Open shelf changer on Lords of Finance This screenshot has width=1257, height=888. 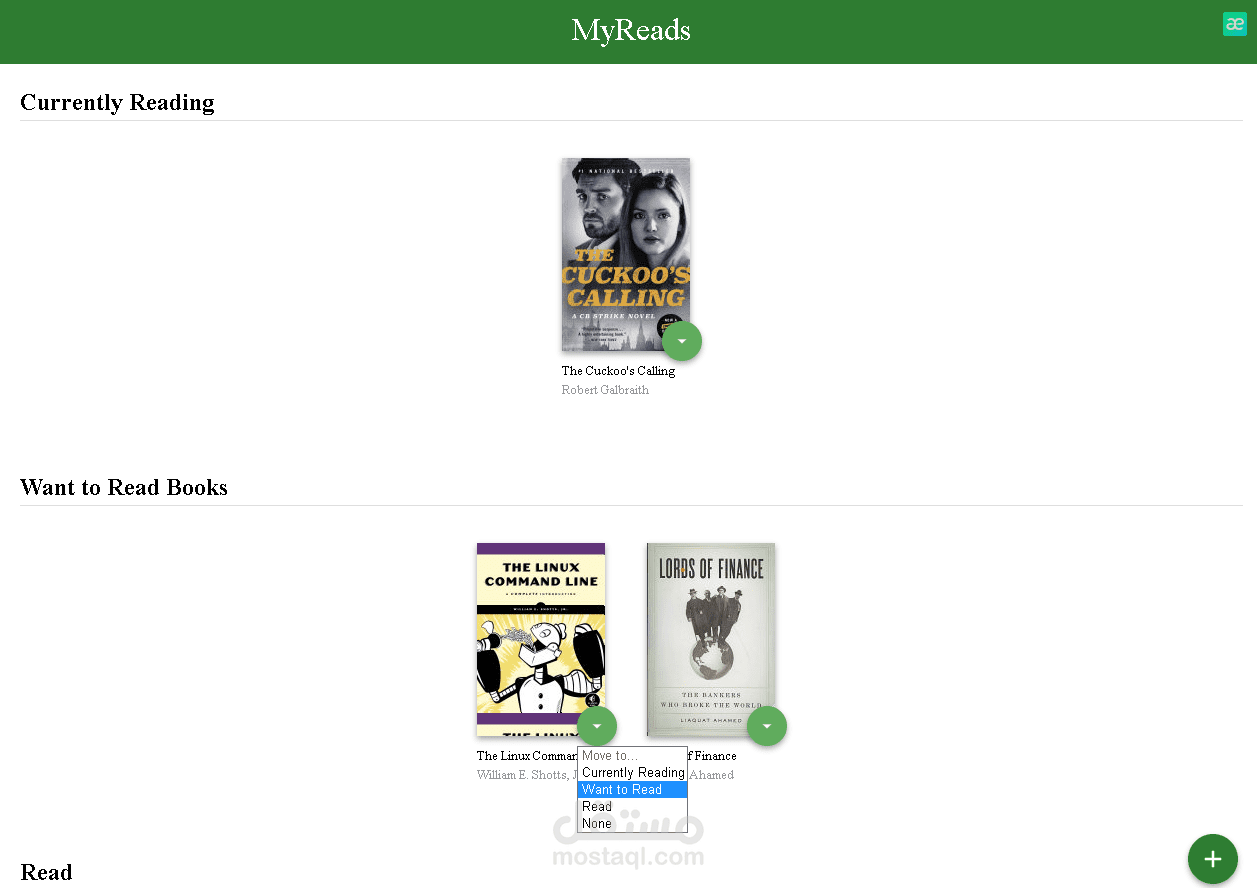pyautogui.click(x=767, y=726)
